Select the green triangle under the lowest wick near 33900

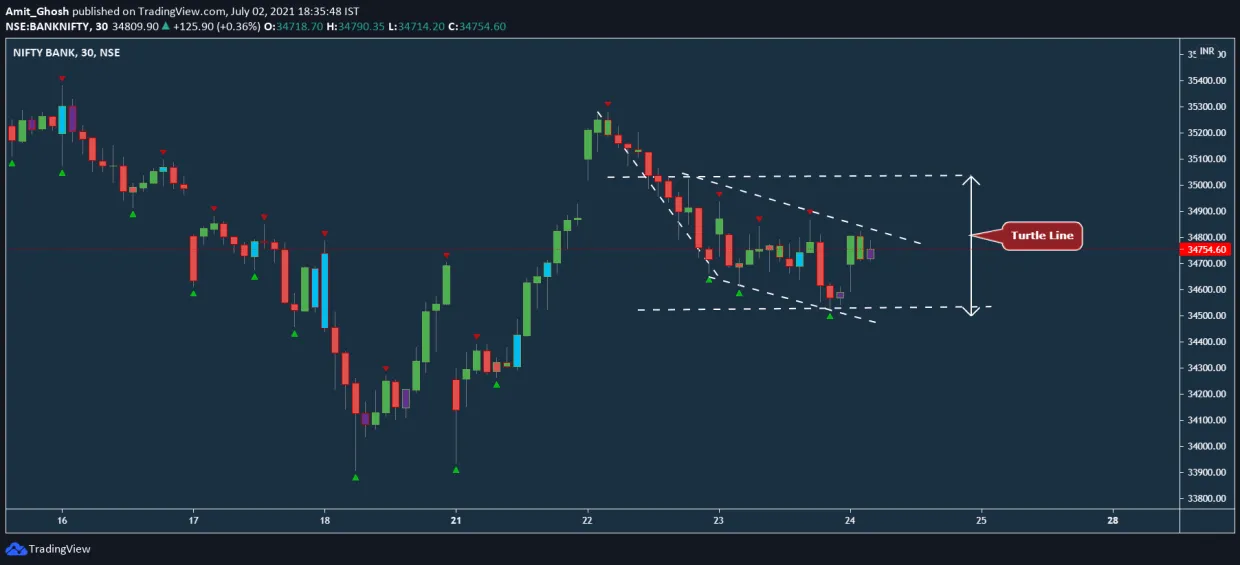point(356,477)
